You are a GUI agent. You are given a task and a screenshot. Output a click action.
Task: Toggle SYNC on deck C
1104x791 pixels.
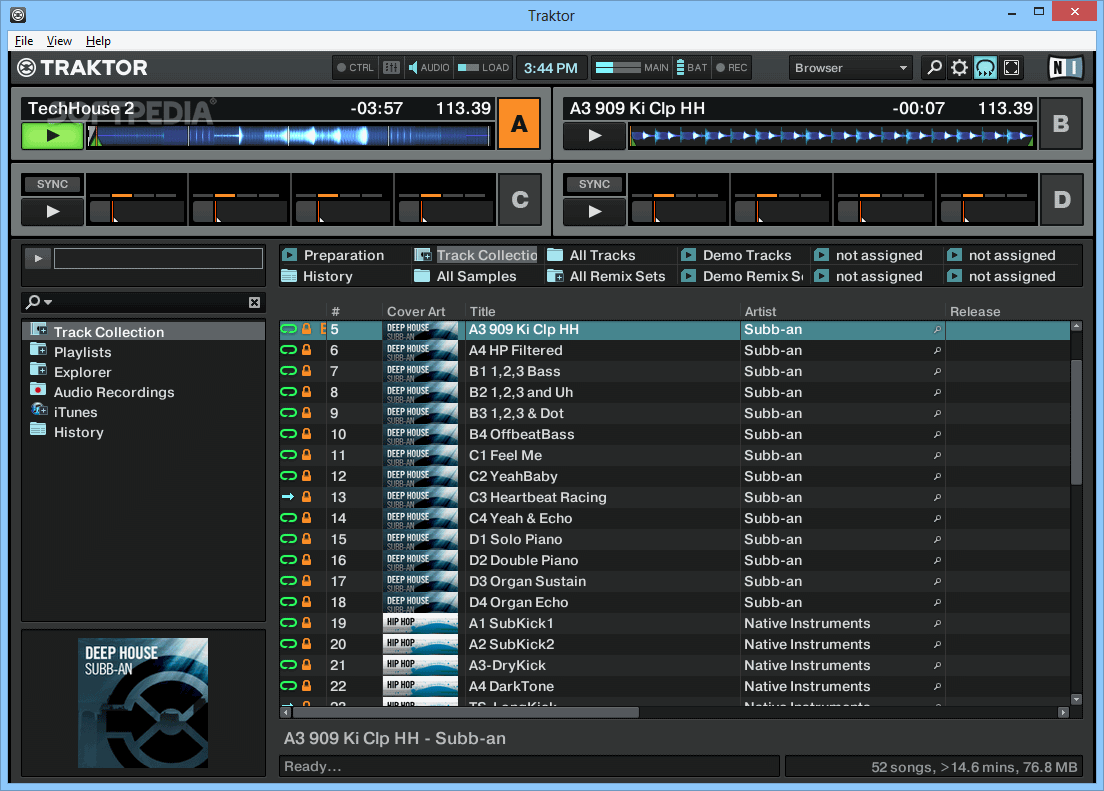click(x=53, y=184)
